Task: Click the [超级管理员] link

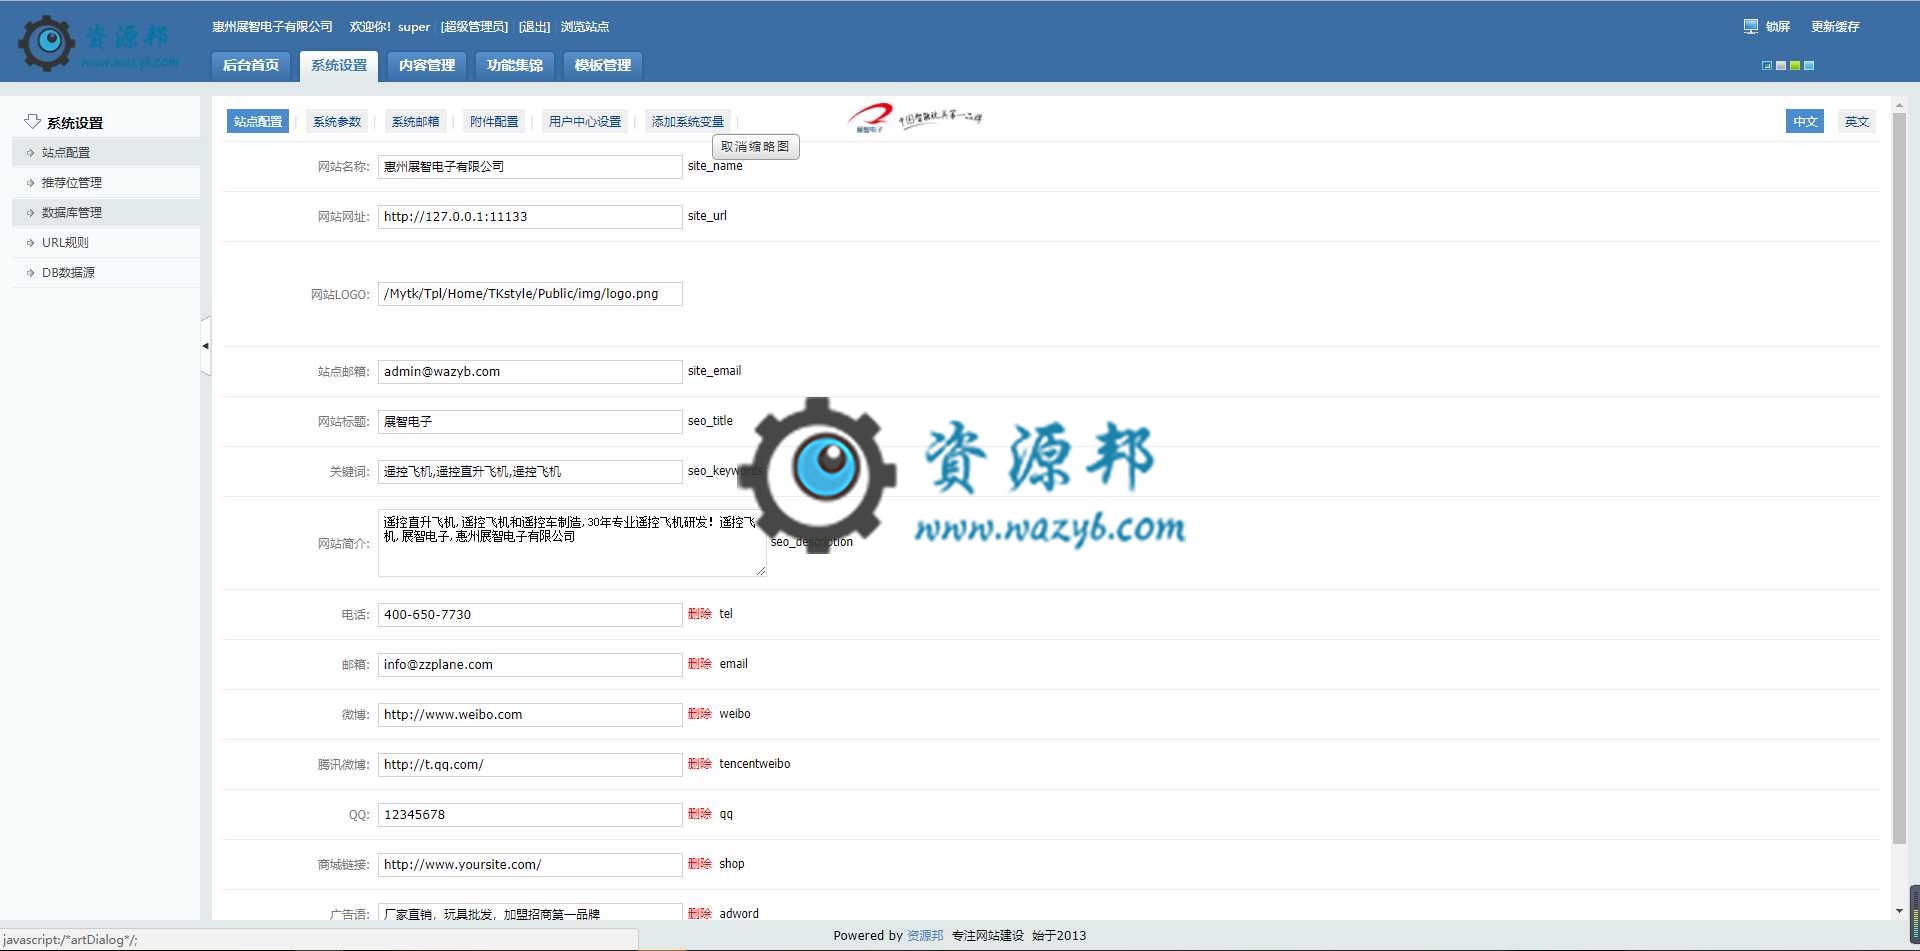Action: (x=474, y=27)
